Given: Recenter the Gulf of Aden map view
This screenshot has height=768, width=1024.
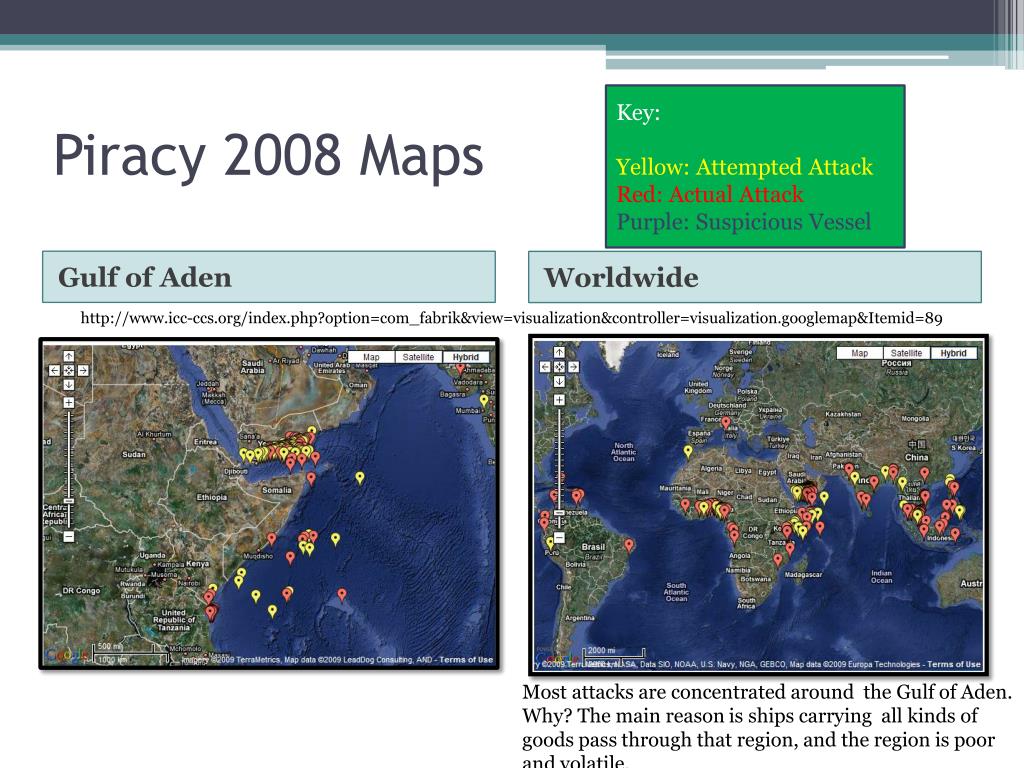Looking at the screenshot, I should click(69, 370).
